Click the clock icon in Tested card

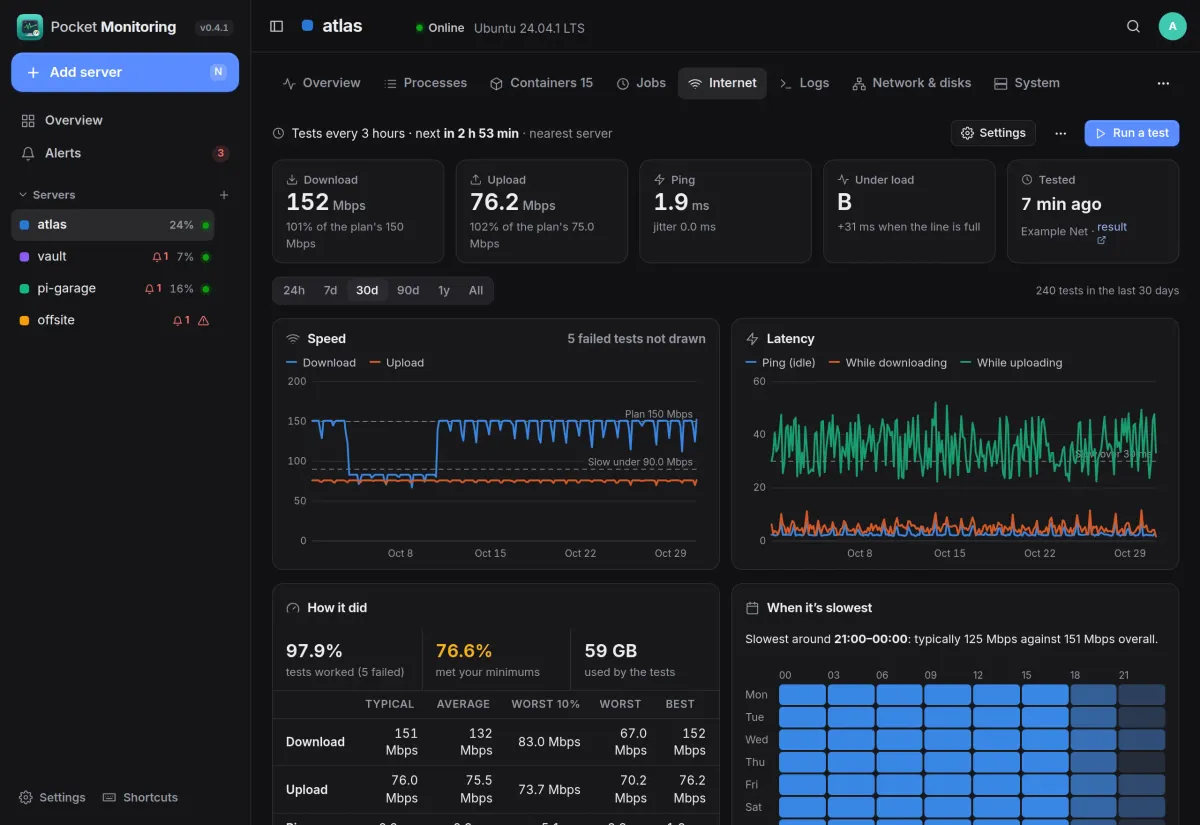1027,180
